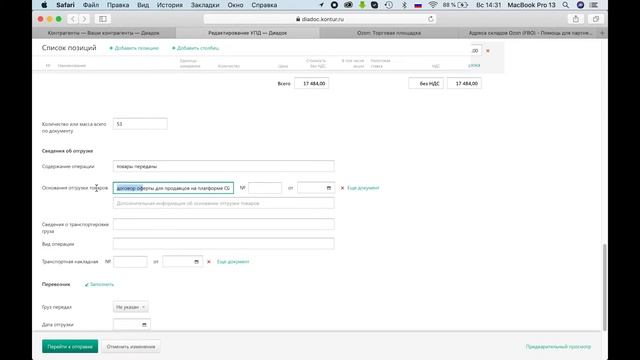
Task: Open the Safari menu
Action: 65,5
